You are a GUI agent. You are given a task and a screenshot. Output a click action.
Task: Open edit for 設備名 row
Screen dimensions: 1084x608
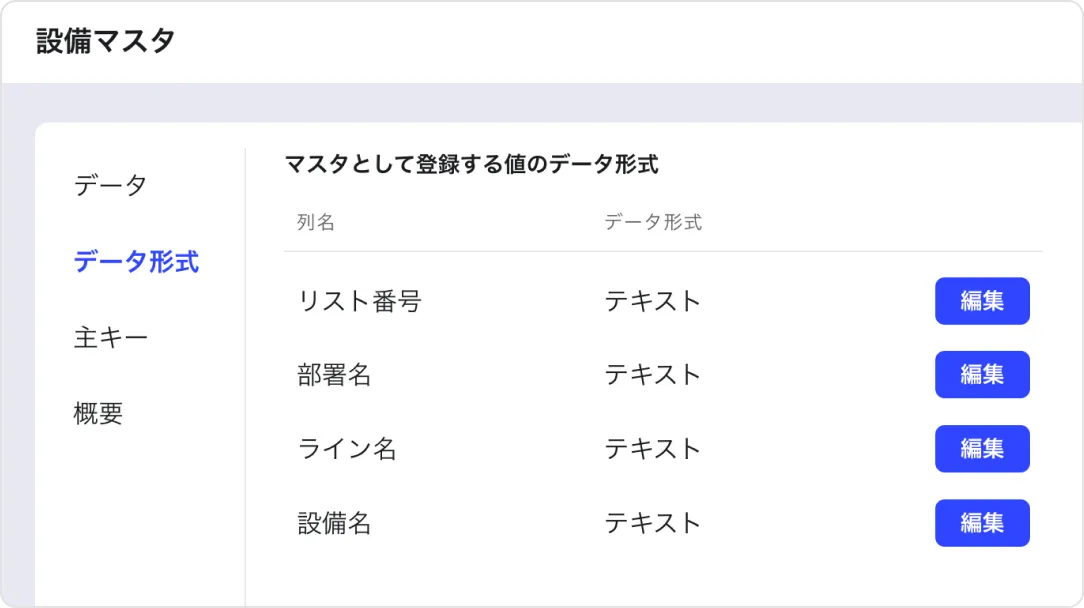coord(981,523)
